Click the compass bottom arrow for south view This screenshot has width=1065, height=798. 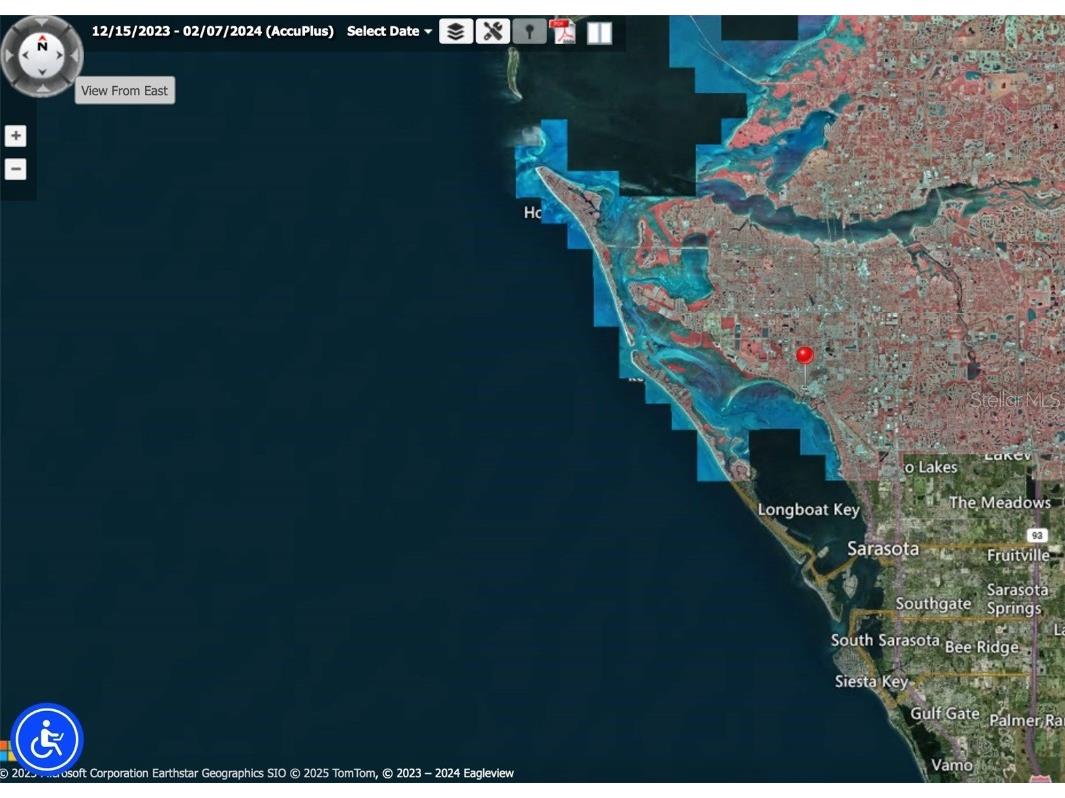coord(42,87)
